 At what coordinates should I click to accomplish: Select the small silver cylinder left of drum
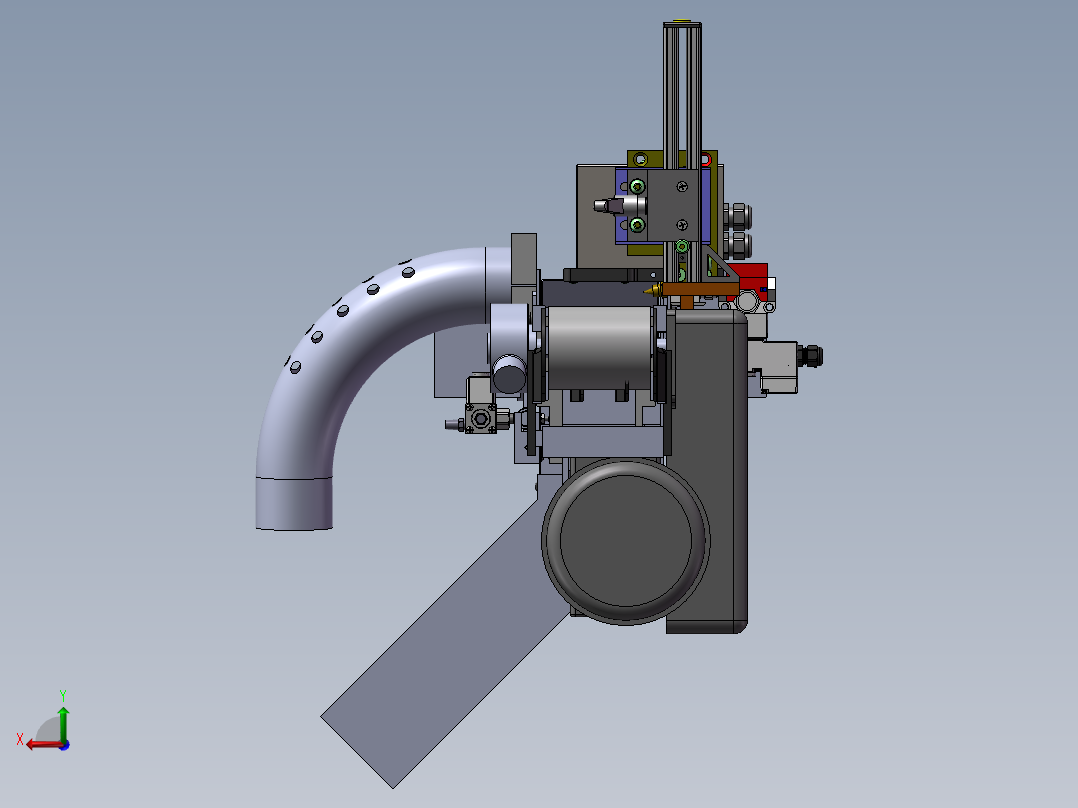coord(509,373)
